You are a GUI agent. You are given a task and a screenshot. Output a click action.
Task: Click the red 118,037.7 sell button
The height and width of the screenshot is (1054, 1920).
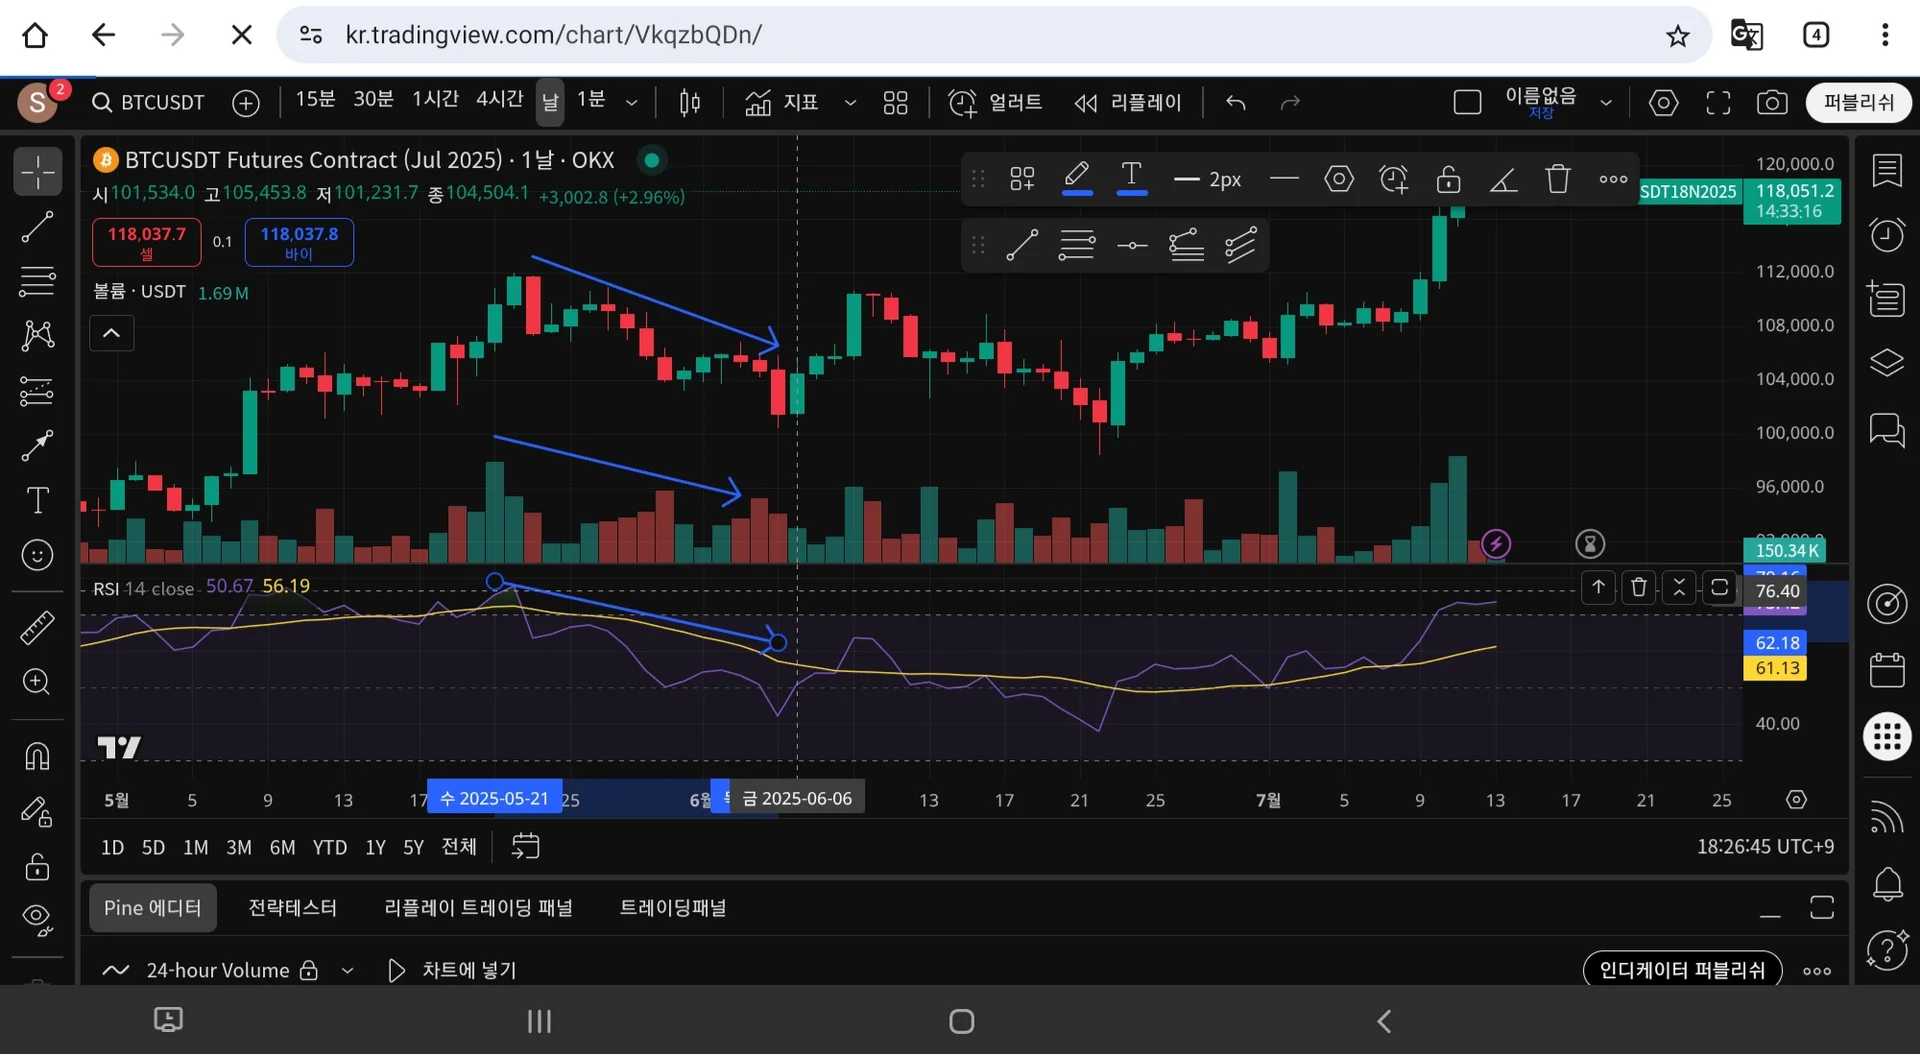point(147,242)
